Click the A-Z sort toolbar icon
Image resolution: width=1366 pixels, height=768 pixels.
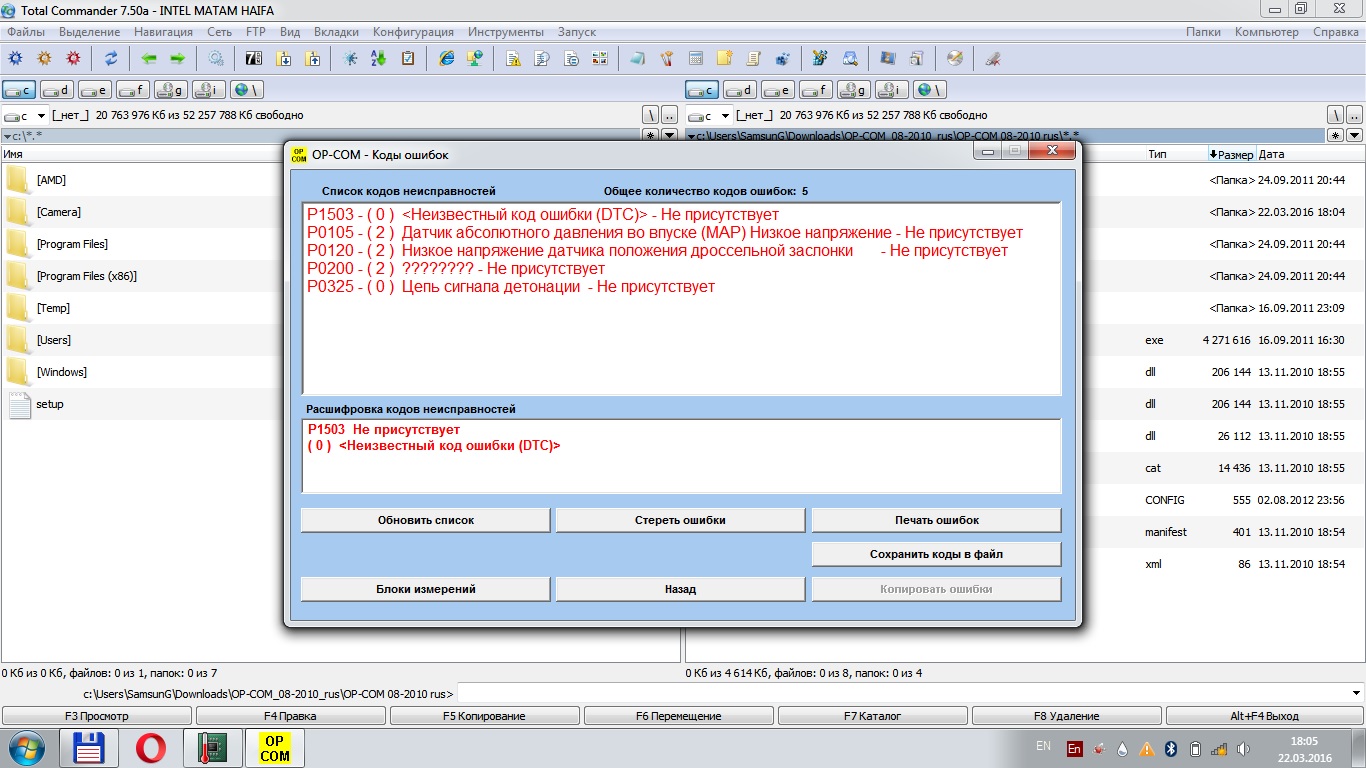tap(379, 58)
